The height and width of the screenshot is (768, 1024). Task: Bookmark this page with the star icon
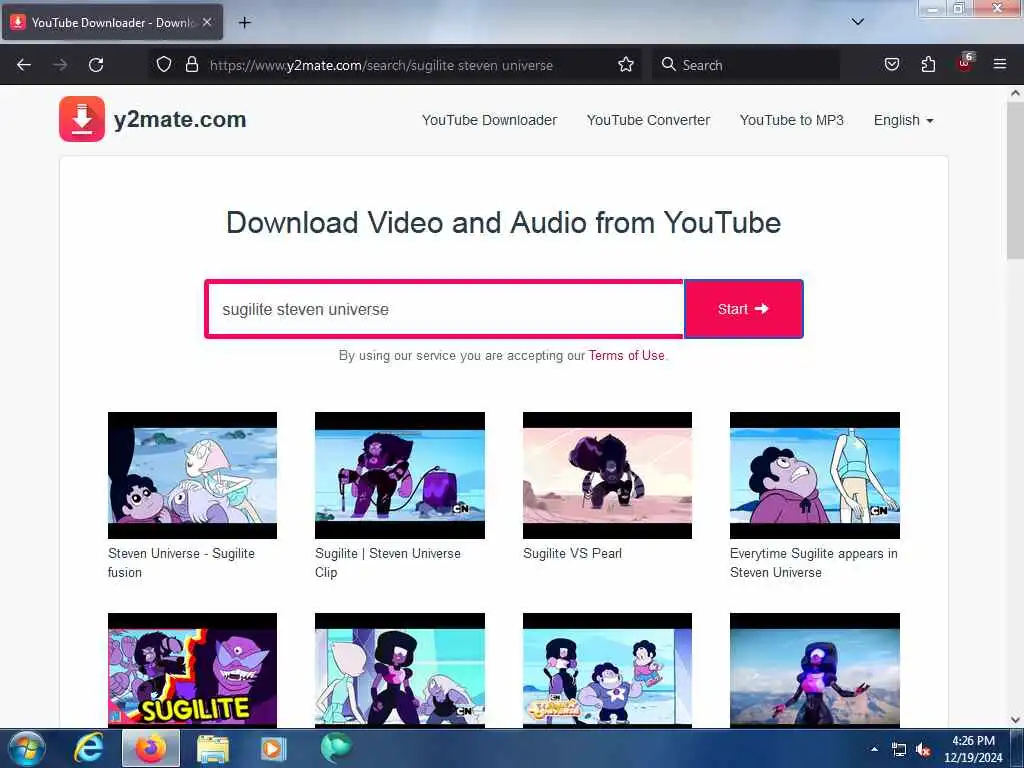[x=626, y=65]
